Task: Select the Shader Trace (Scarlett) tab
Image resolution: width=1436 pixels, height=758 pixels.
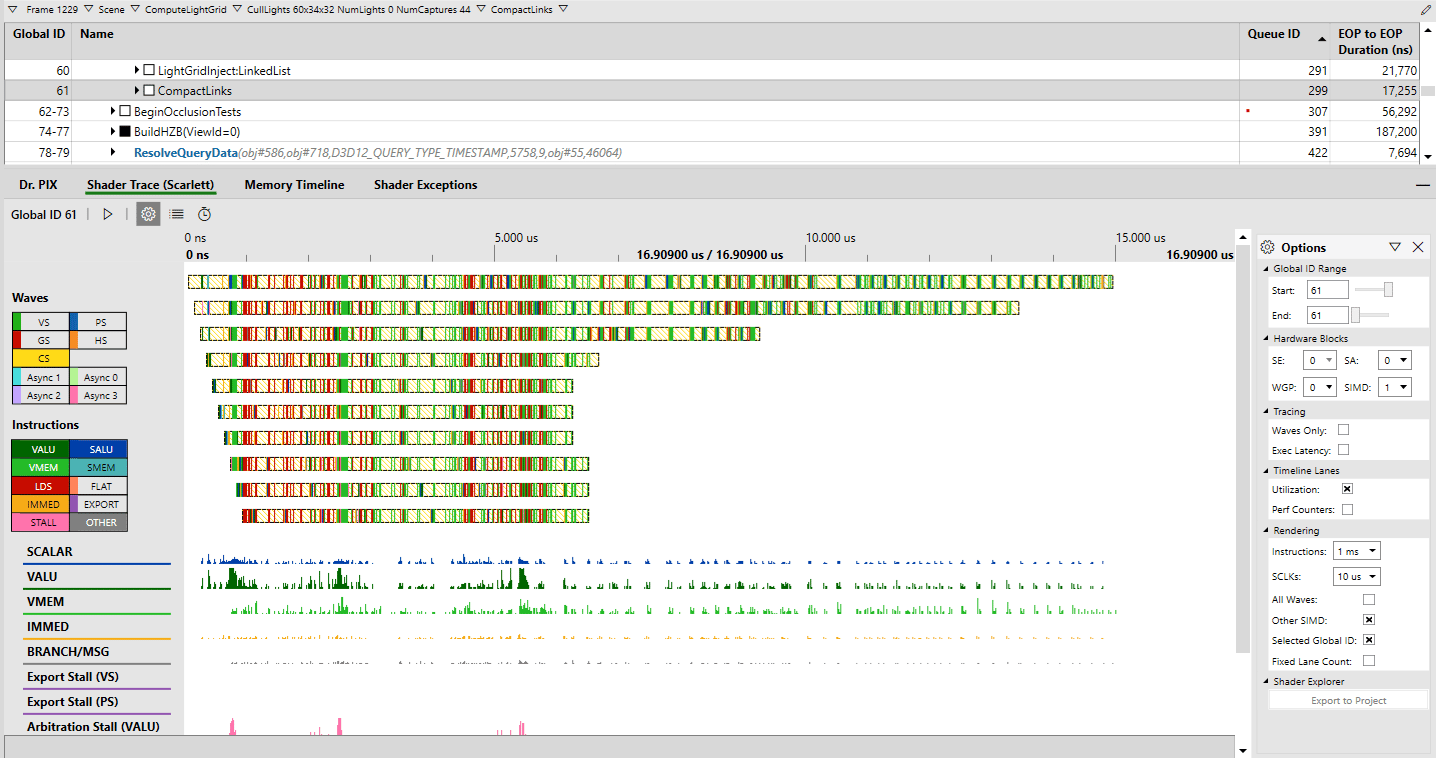Action: pos(150,185)
